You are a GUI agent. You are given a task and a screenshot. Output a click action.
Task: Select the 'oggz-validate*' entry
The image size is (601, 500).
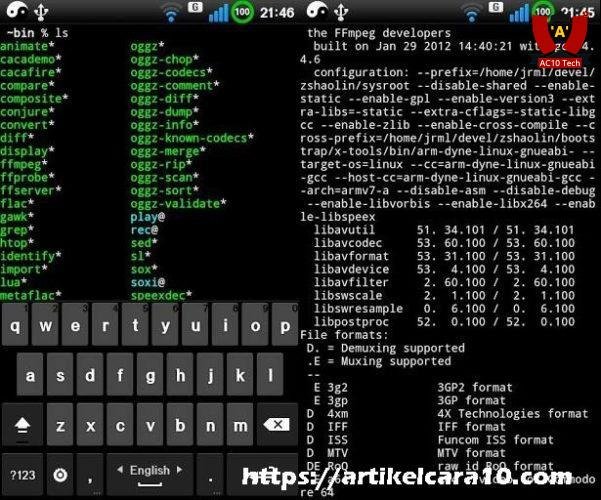(x=179, y=204)
